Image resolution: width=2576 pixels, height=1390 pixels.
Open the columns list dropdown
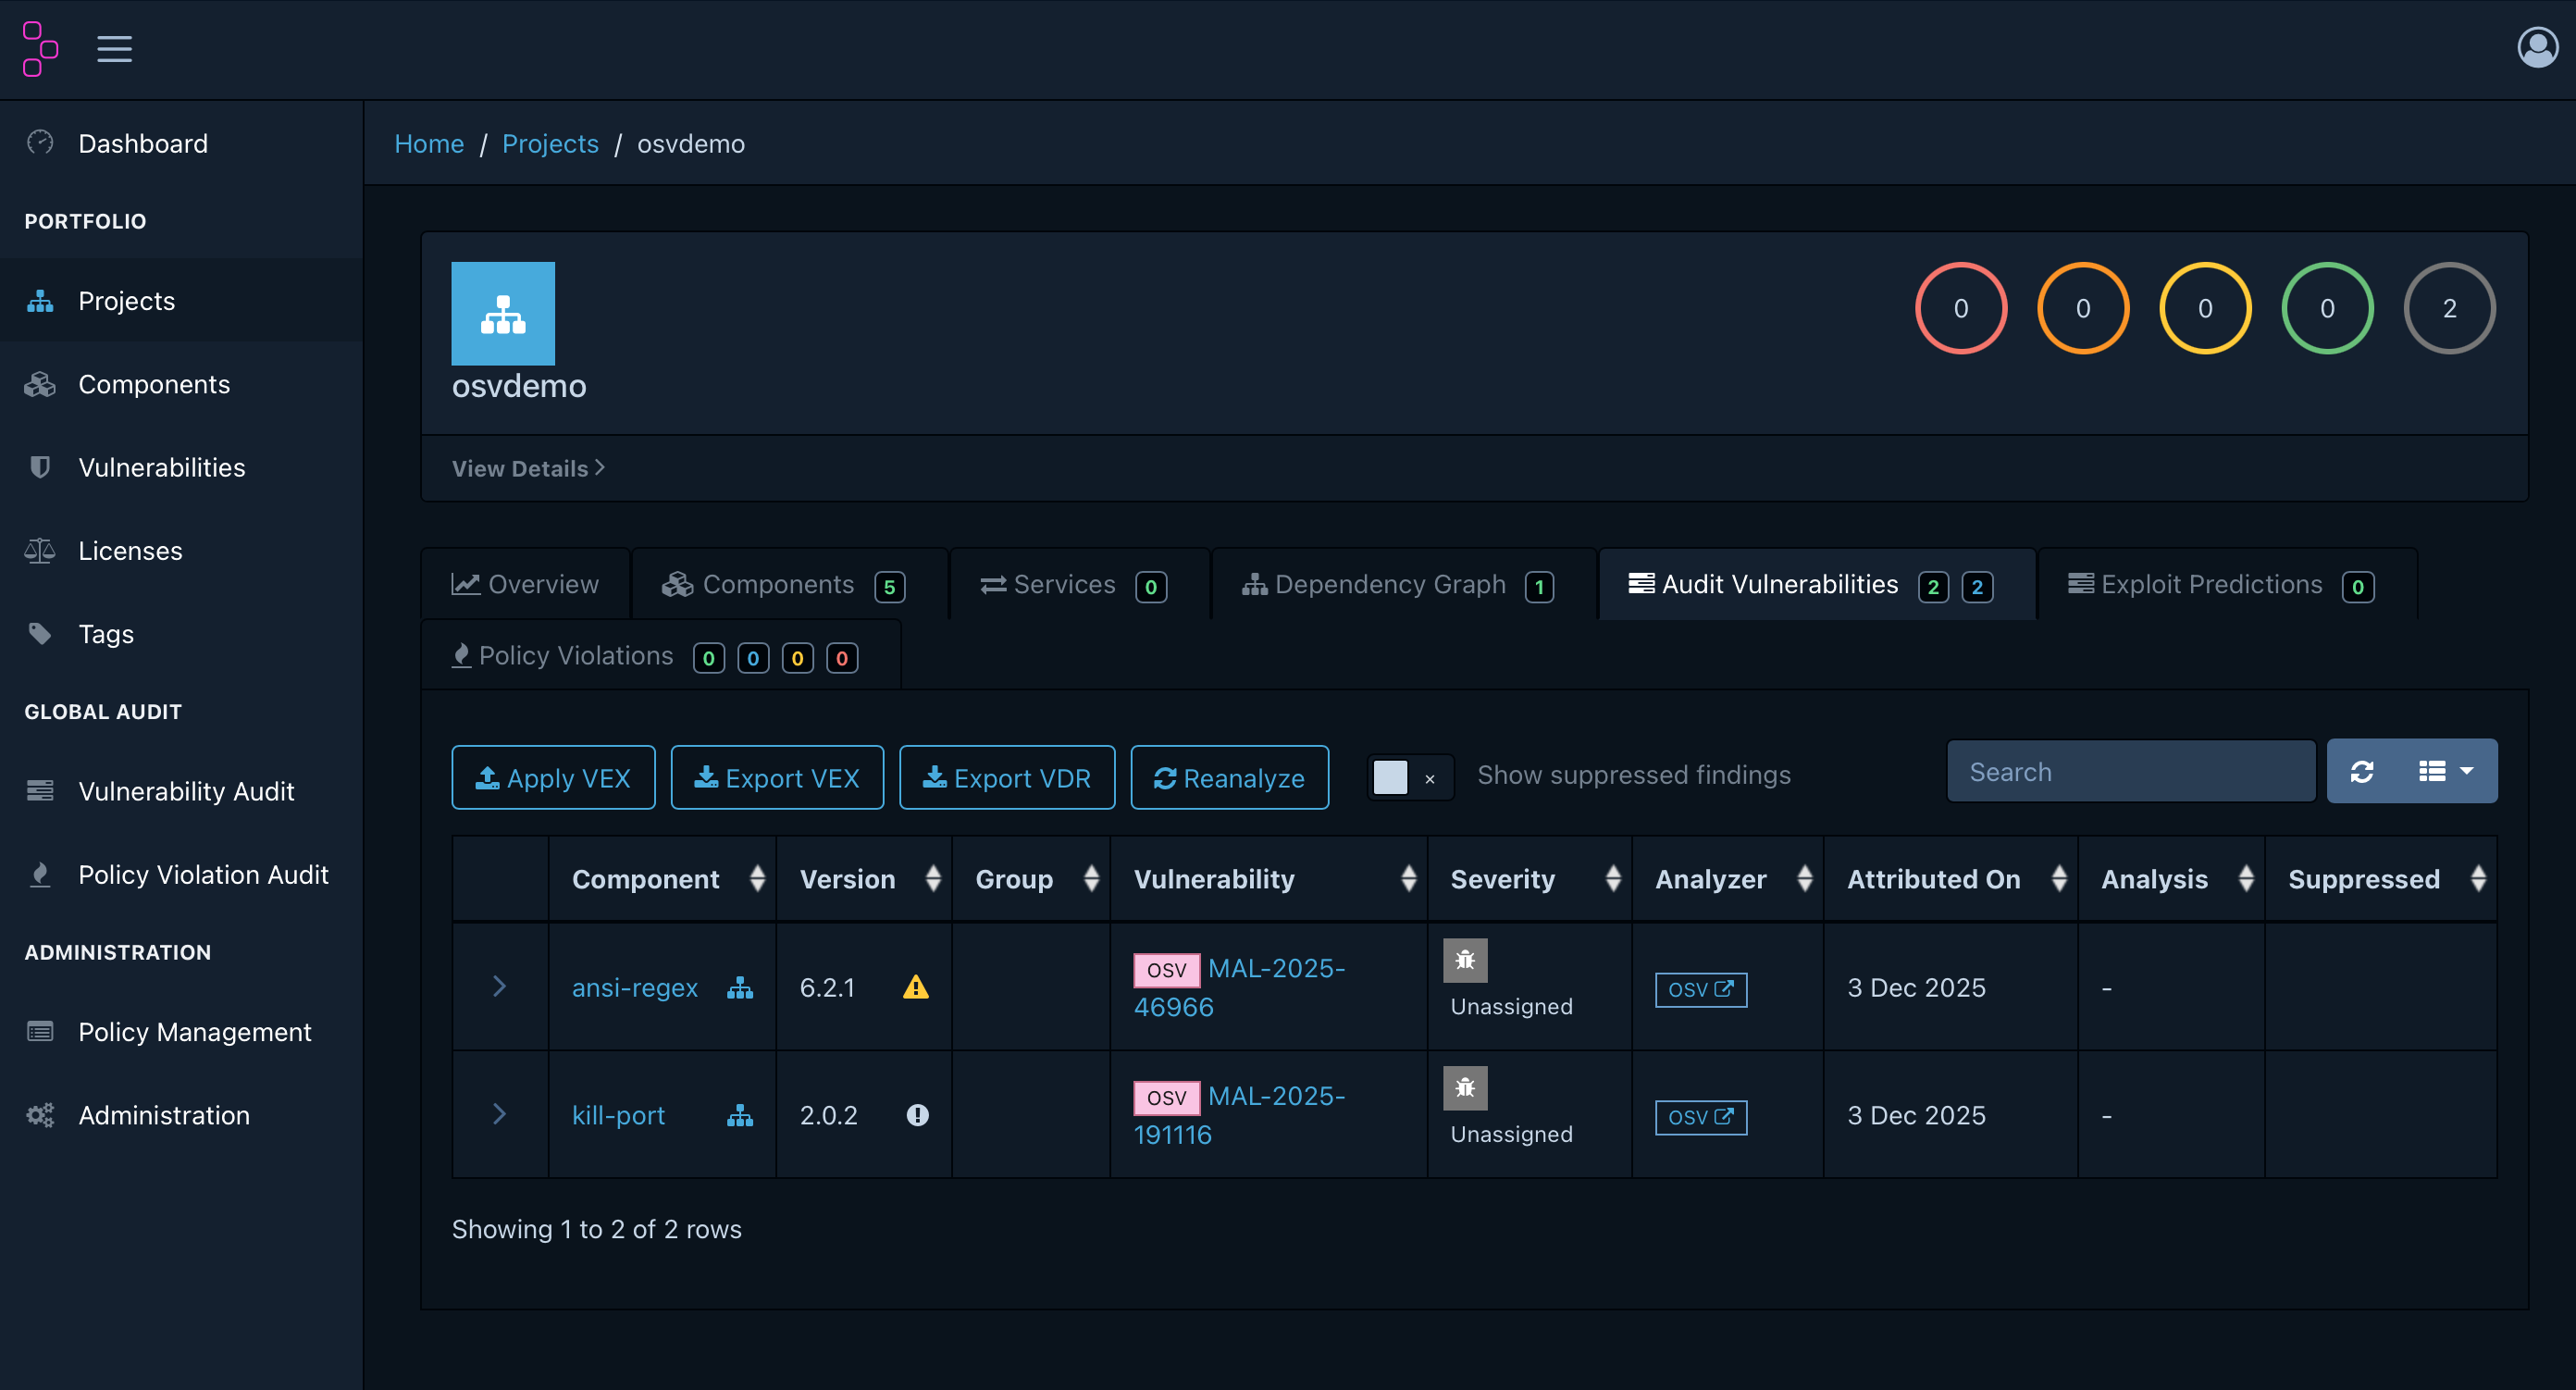pyautogui.click(x=2445, y=772)
